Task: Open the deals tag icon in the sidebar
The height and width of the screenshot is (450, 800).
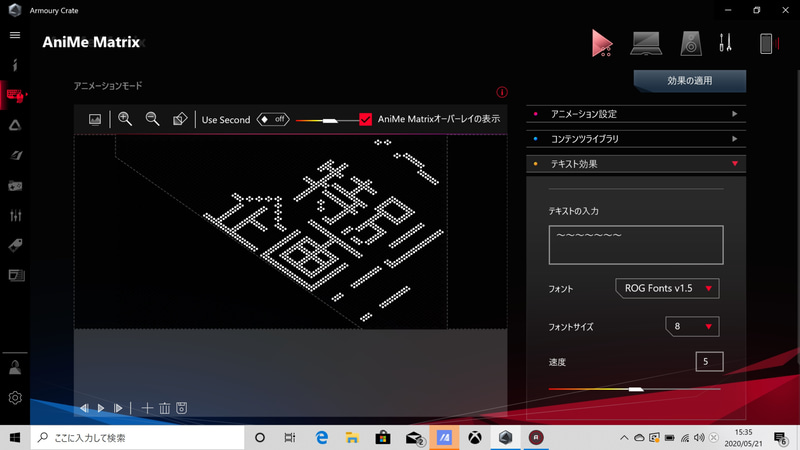Action: point(15,245)
